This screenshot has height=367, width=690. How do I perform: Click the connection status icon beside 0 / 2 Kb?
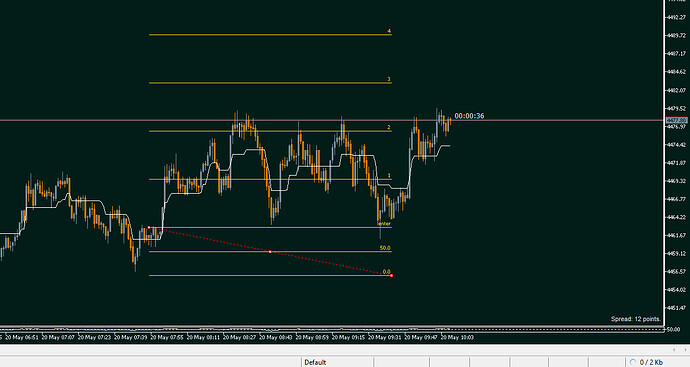pyautogui.click(x=633, y=362)
